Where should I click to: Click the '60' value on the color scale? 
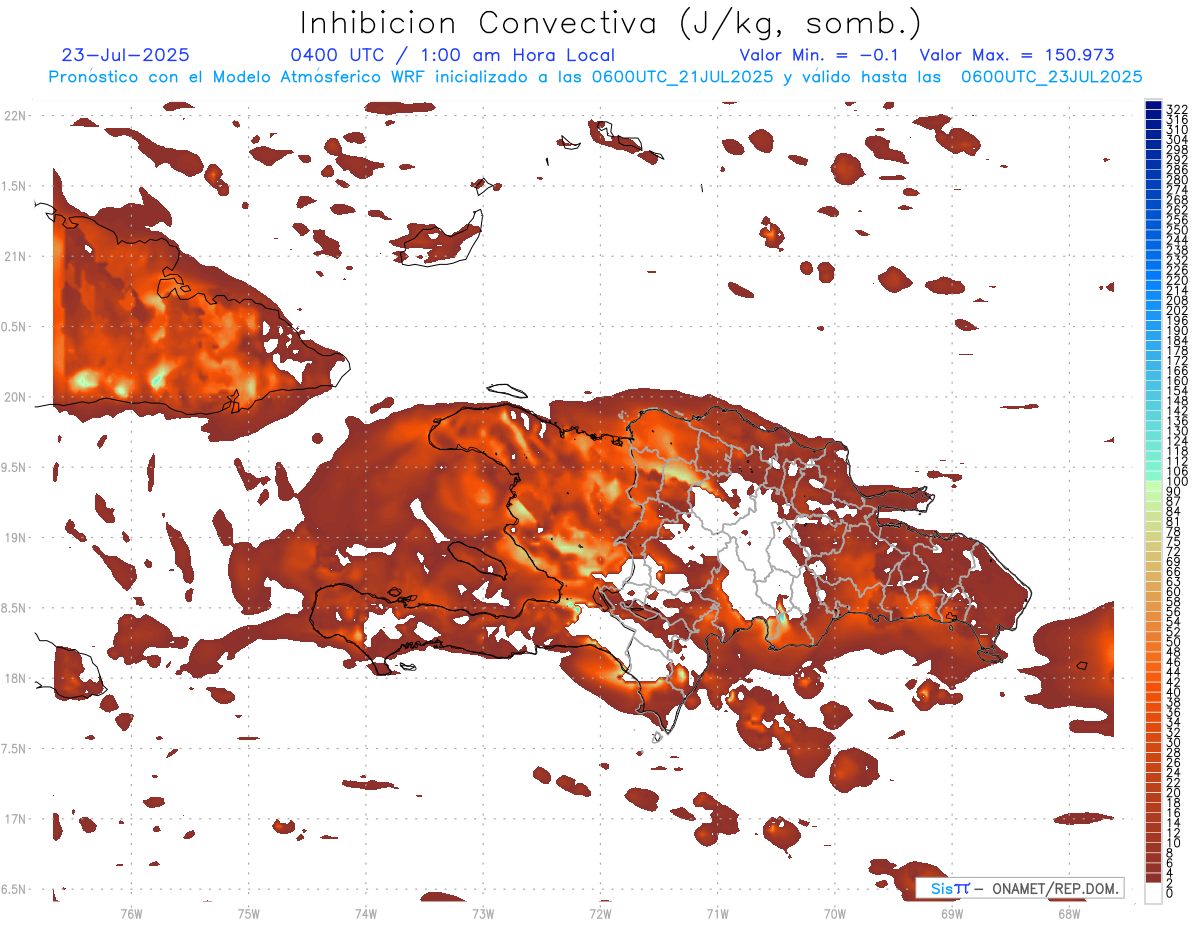pyautogui.click(x=1174, y=591)
